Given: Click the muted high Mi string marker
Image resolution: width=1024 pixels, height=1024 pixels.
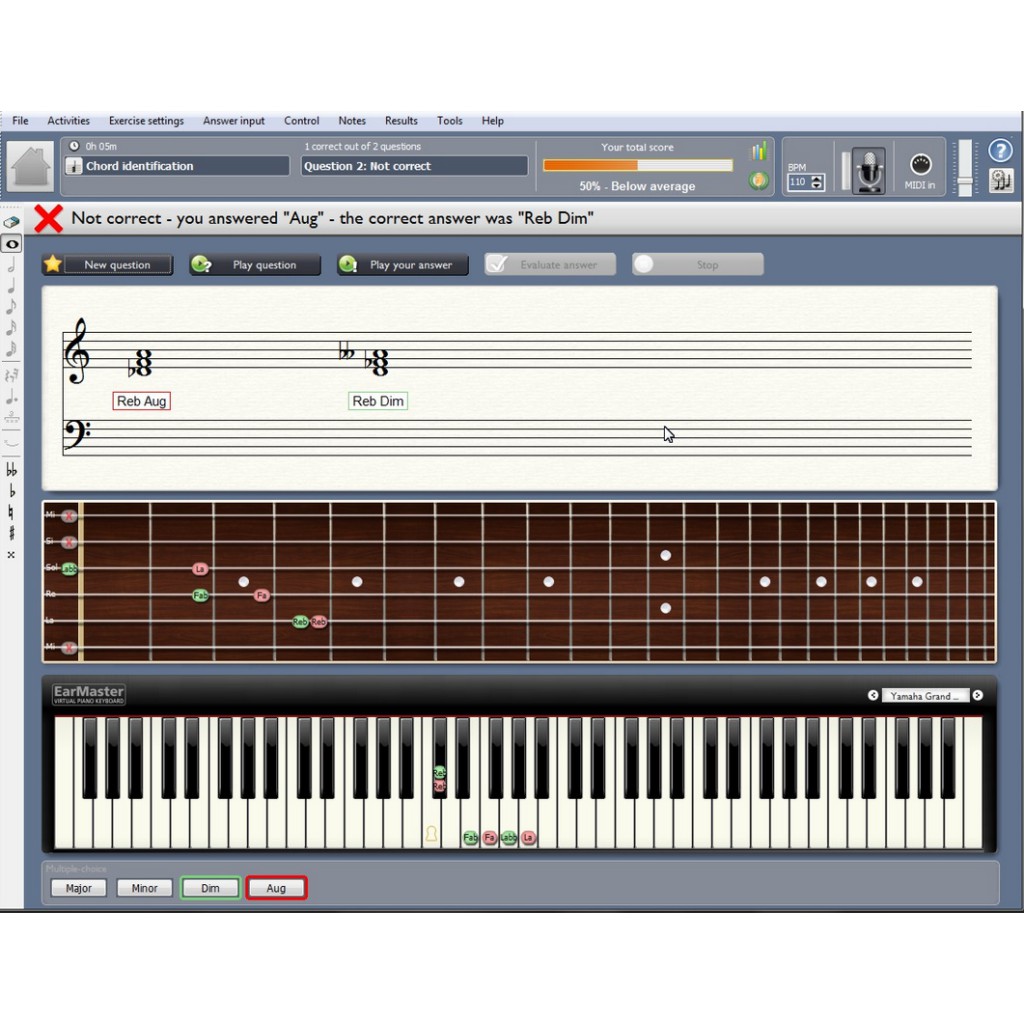Looking at the screenshot, I should (69, 516).
